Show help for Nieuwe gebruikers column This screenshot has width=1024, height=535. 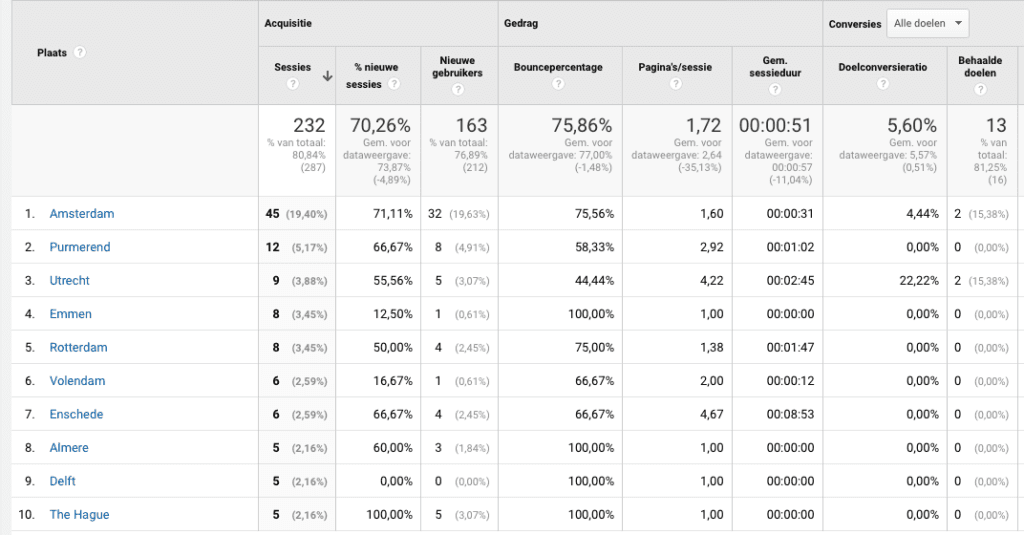pos(457,90)
